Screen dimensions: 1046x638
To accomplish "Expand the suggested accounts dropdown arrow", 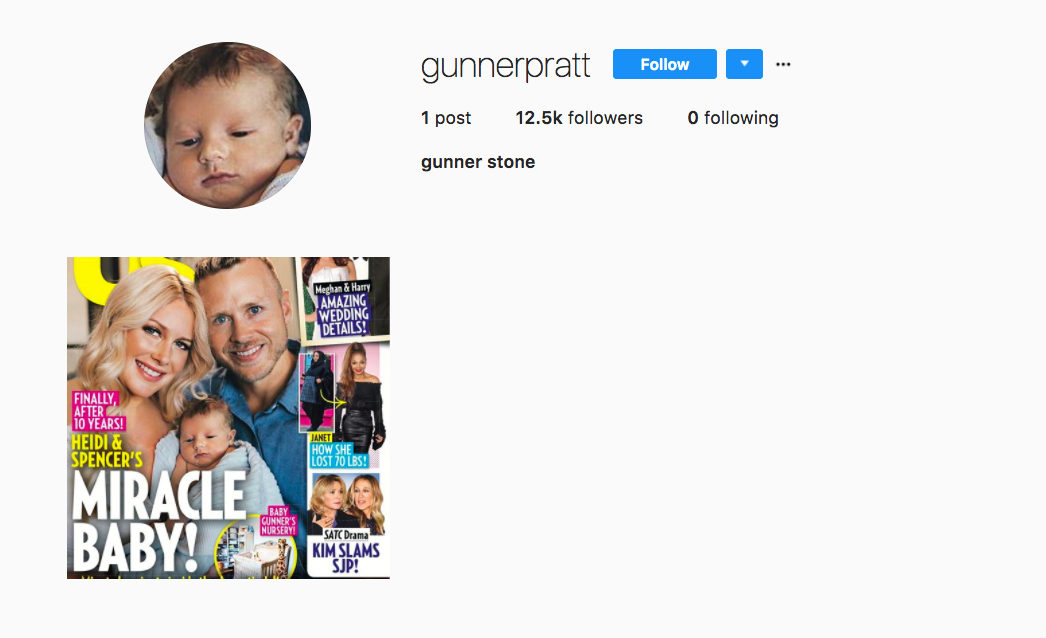I will click(744, 64).
